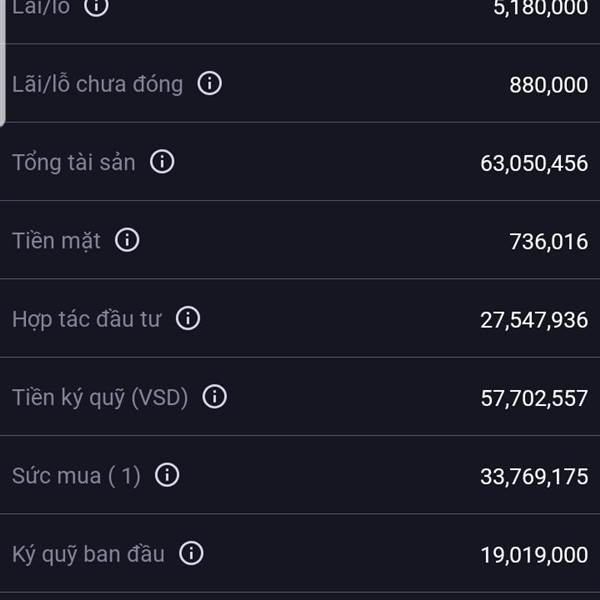Tap info icon beside Tiền mặt
The image size is (600, 600).
click(x=127, y=240)
